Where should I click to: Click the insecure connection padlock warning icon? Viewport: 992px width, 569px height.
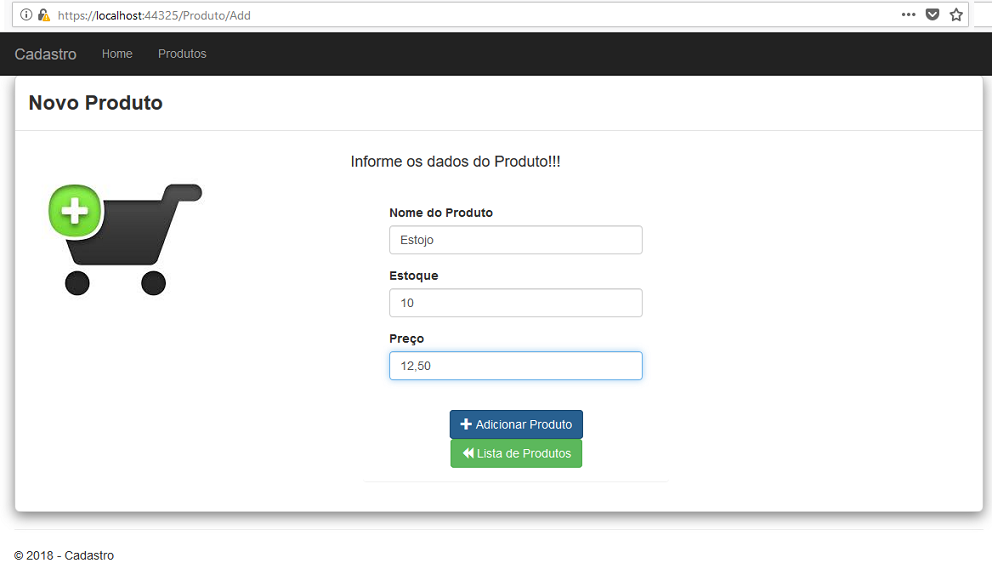44,15
